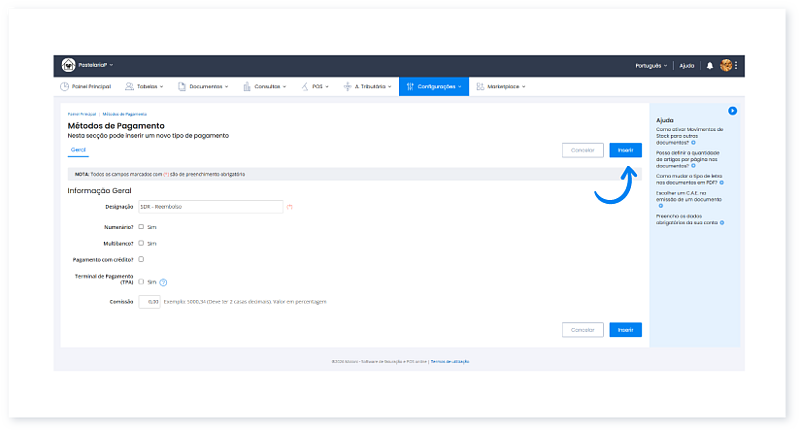Select the Geral tab
Screen dimensions: 800x432
coord(78,150)
